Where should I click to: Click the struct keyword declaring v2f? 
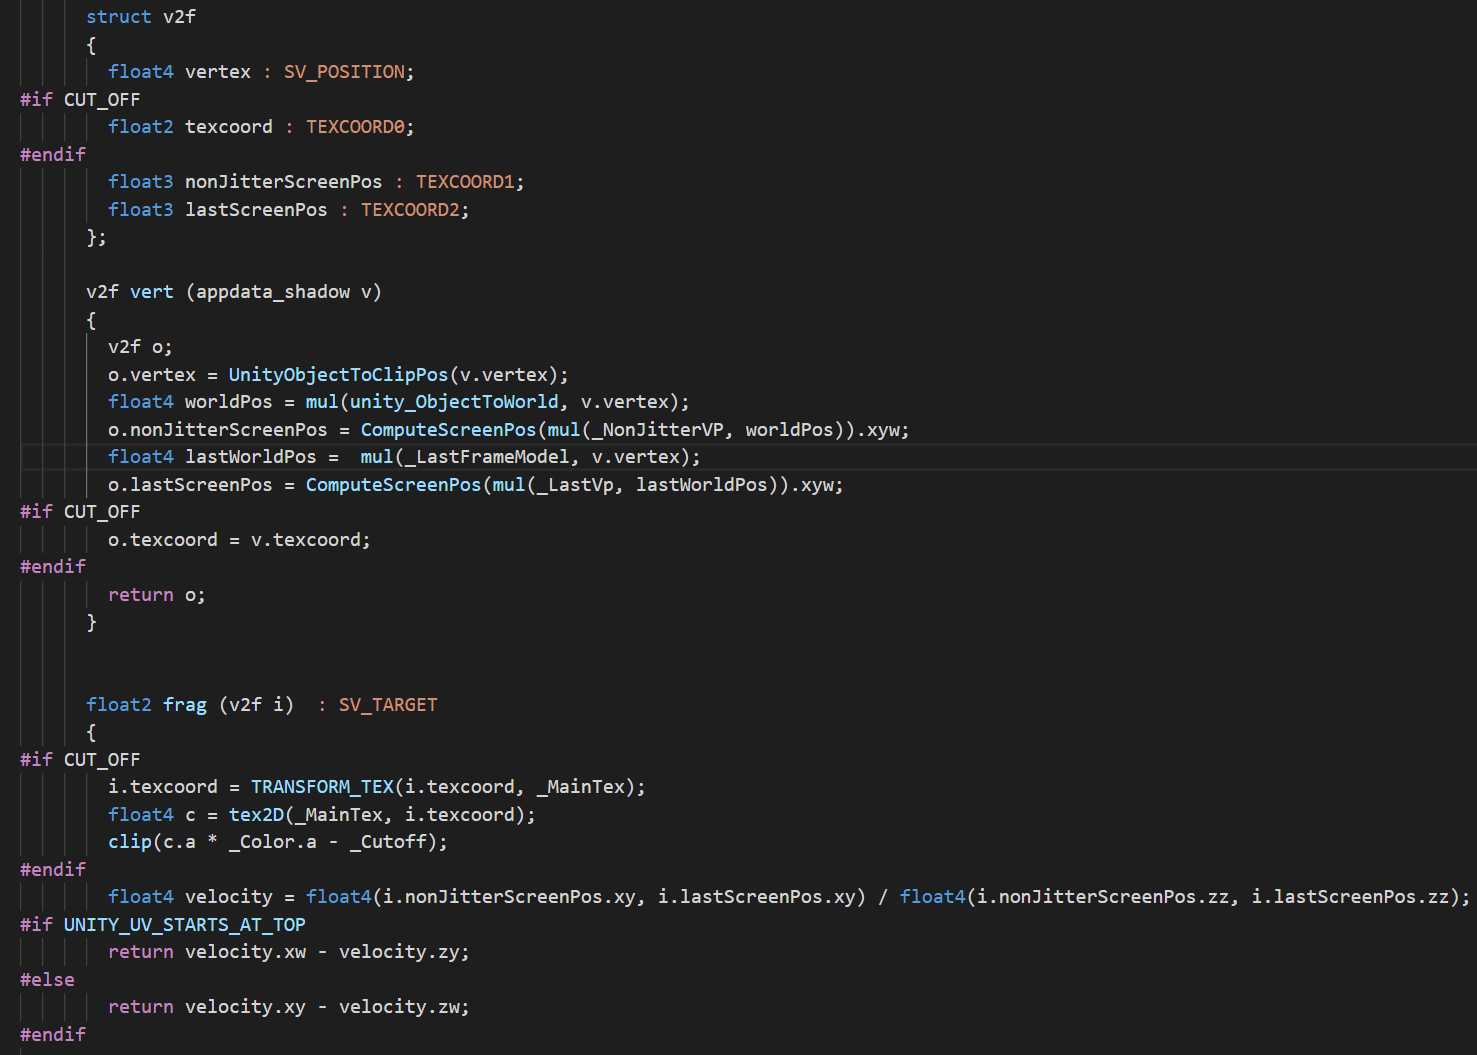118,16
